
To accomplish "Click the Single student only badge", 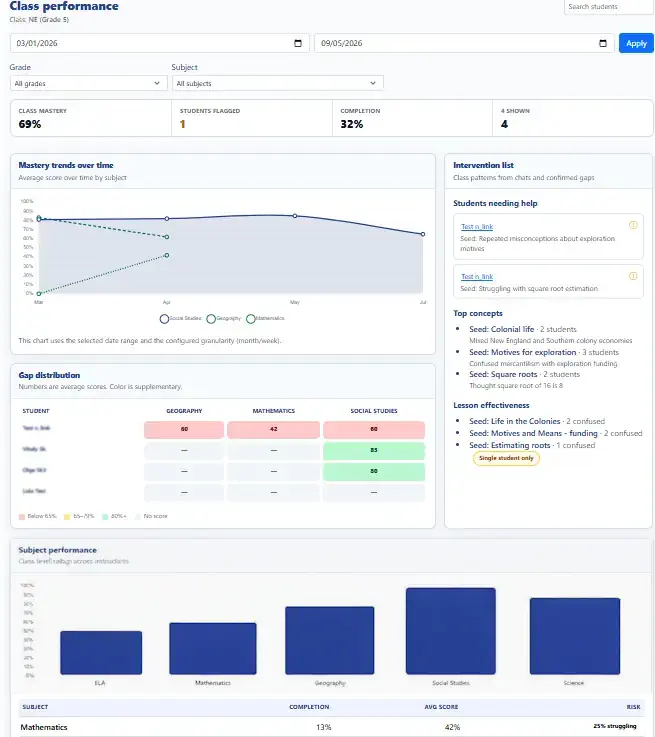I will point(506,458).
